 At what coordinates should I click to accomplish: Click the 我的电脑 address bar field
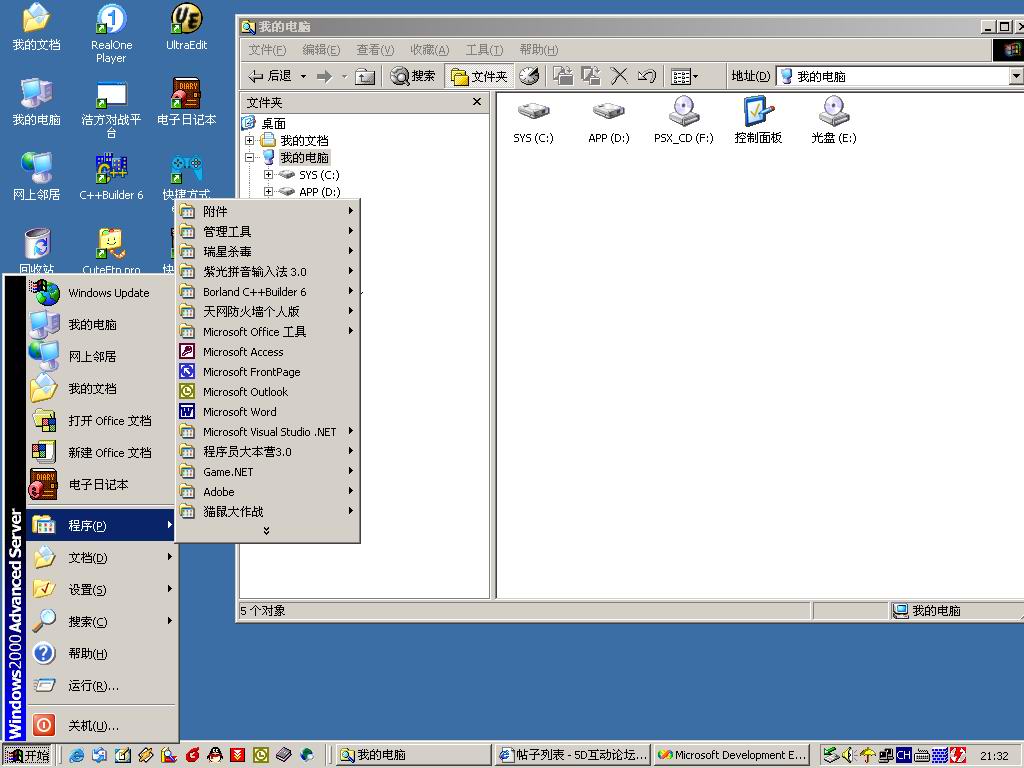[x=893, y=76]
